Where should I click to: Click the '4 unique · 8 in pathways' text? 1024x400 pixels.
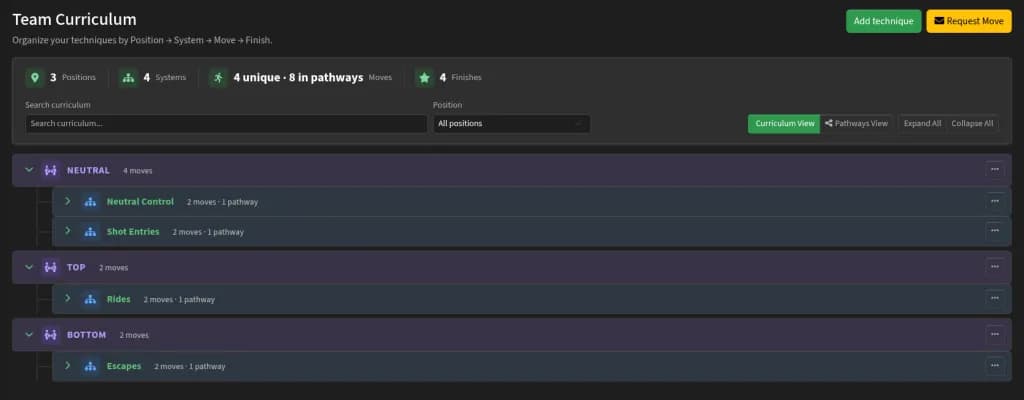pos(298,78)
